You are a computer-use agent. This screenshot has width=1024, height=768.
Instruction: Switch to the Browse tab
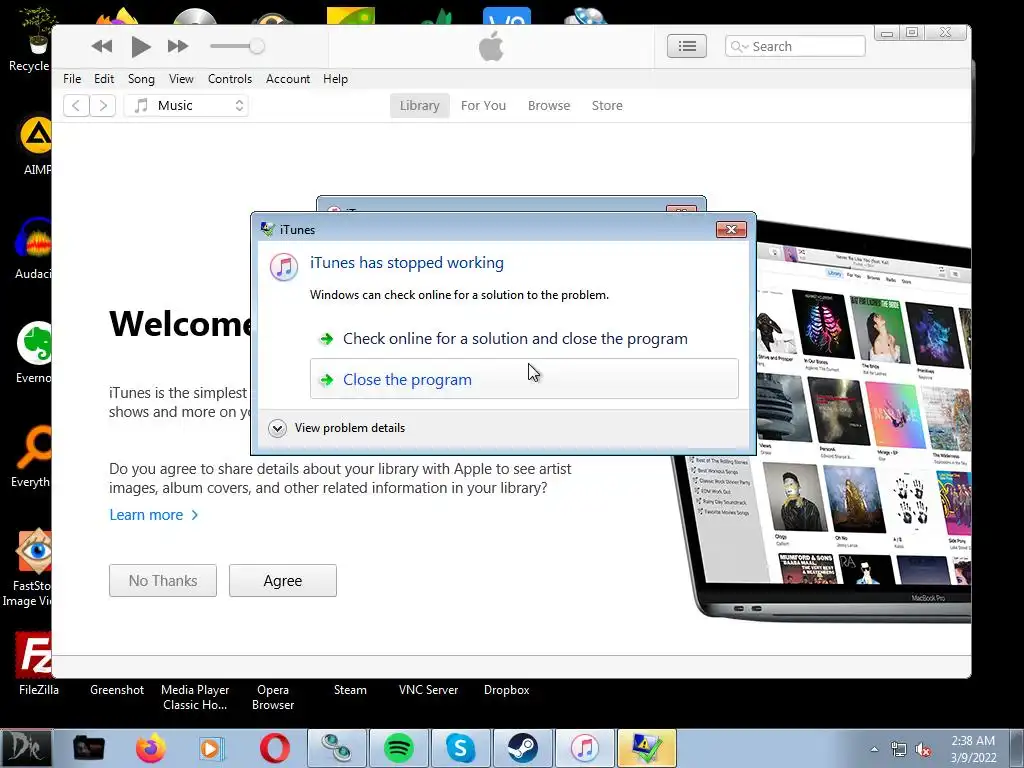point(549,106)
